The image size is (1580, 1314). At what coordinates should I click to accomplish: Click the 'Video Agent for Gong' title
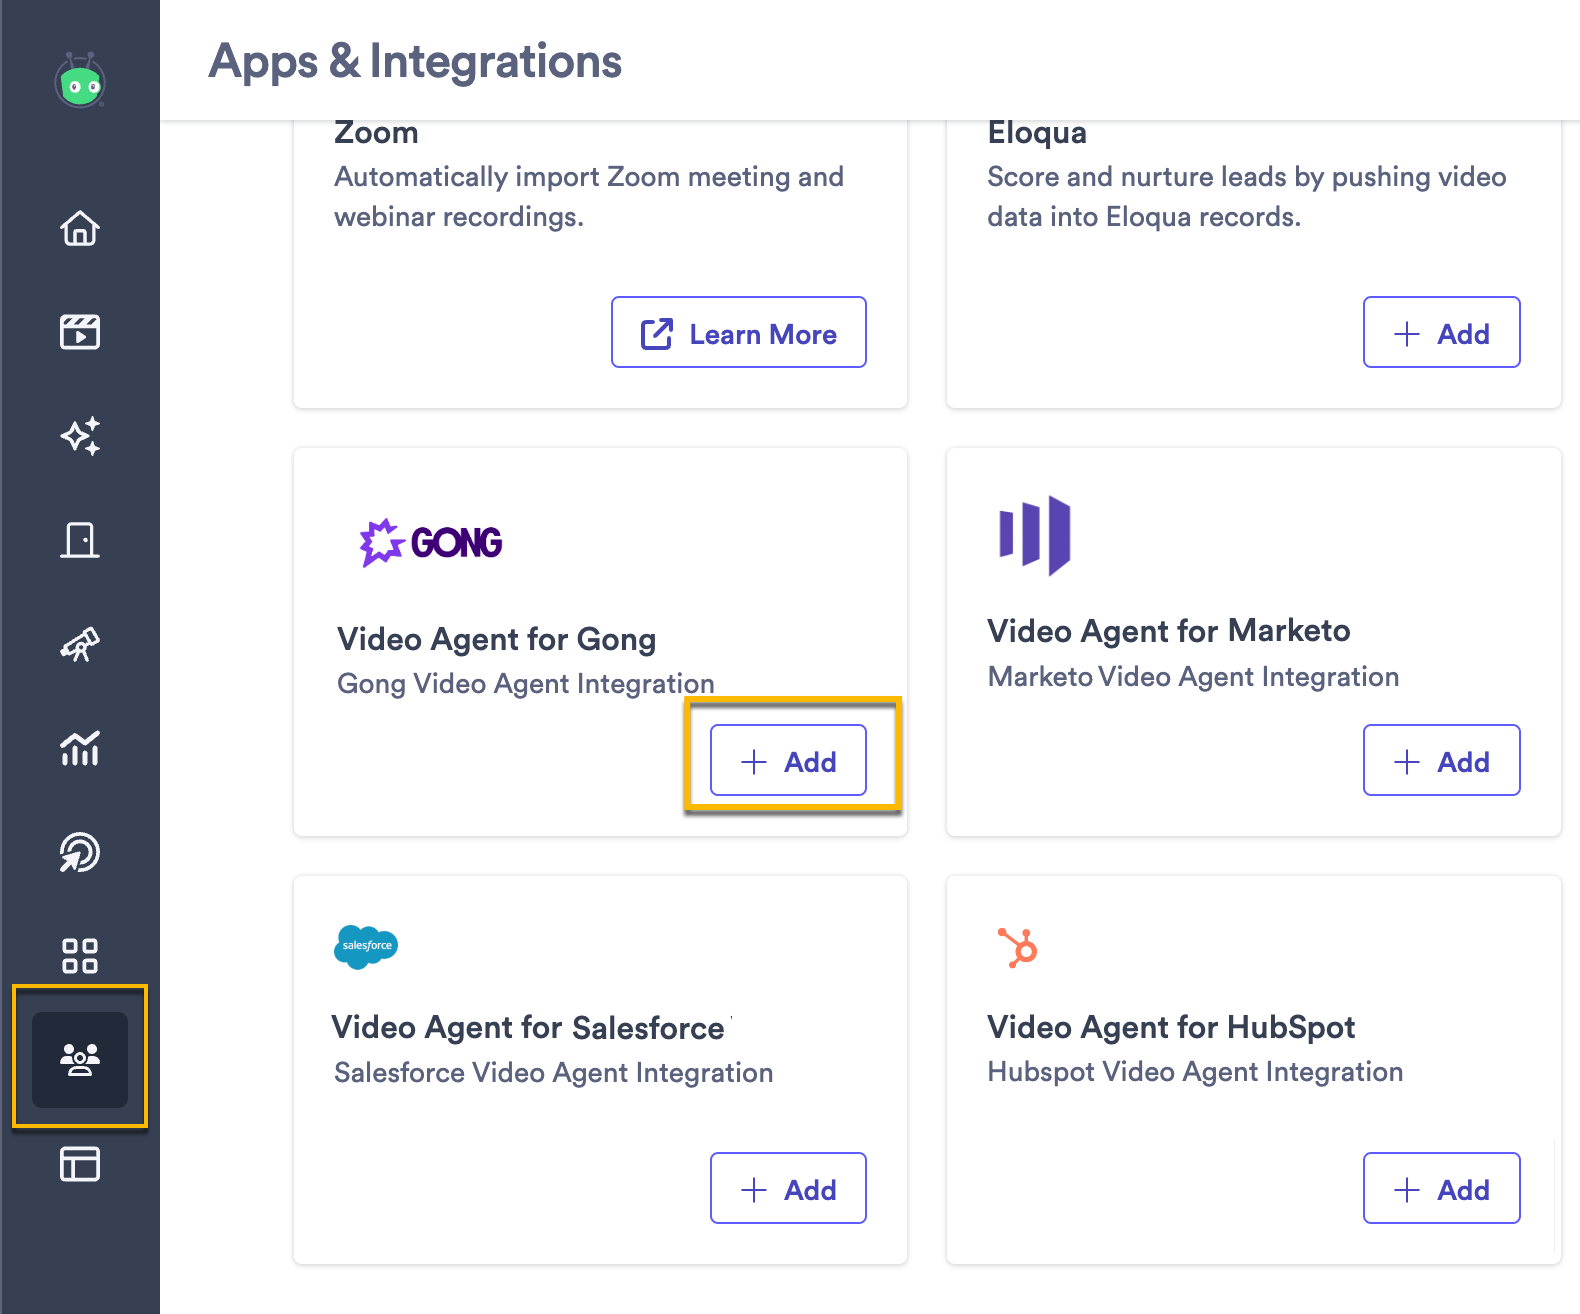497,639
